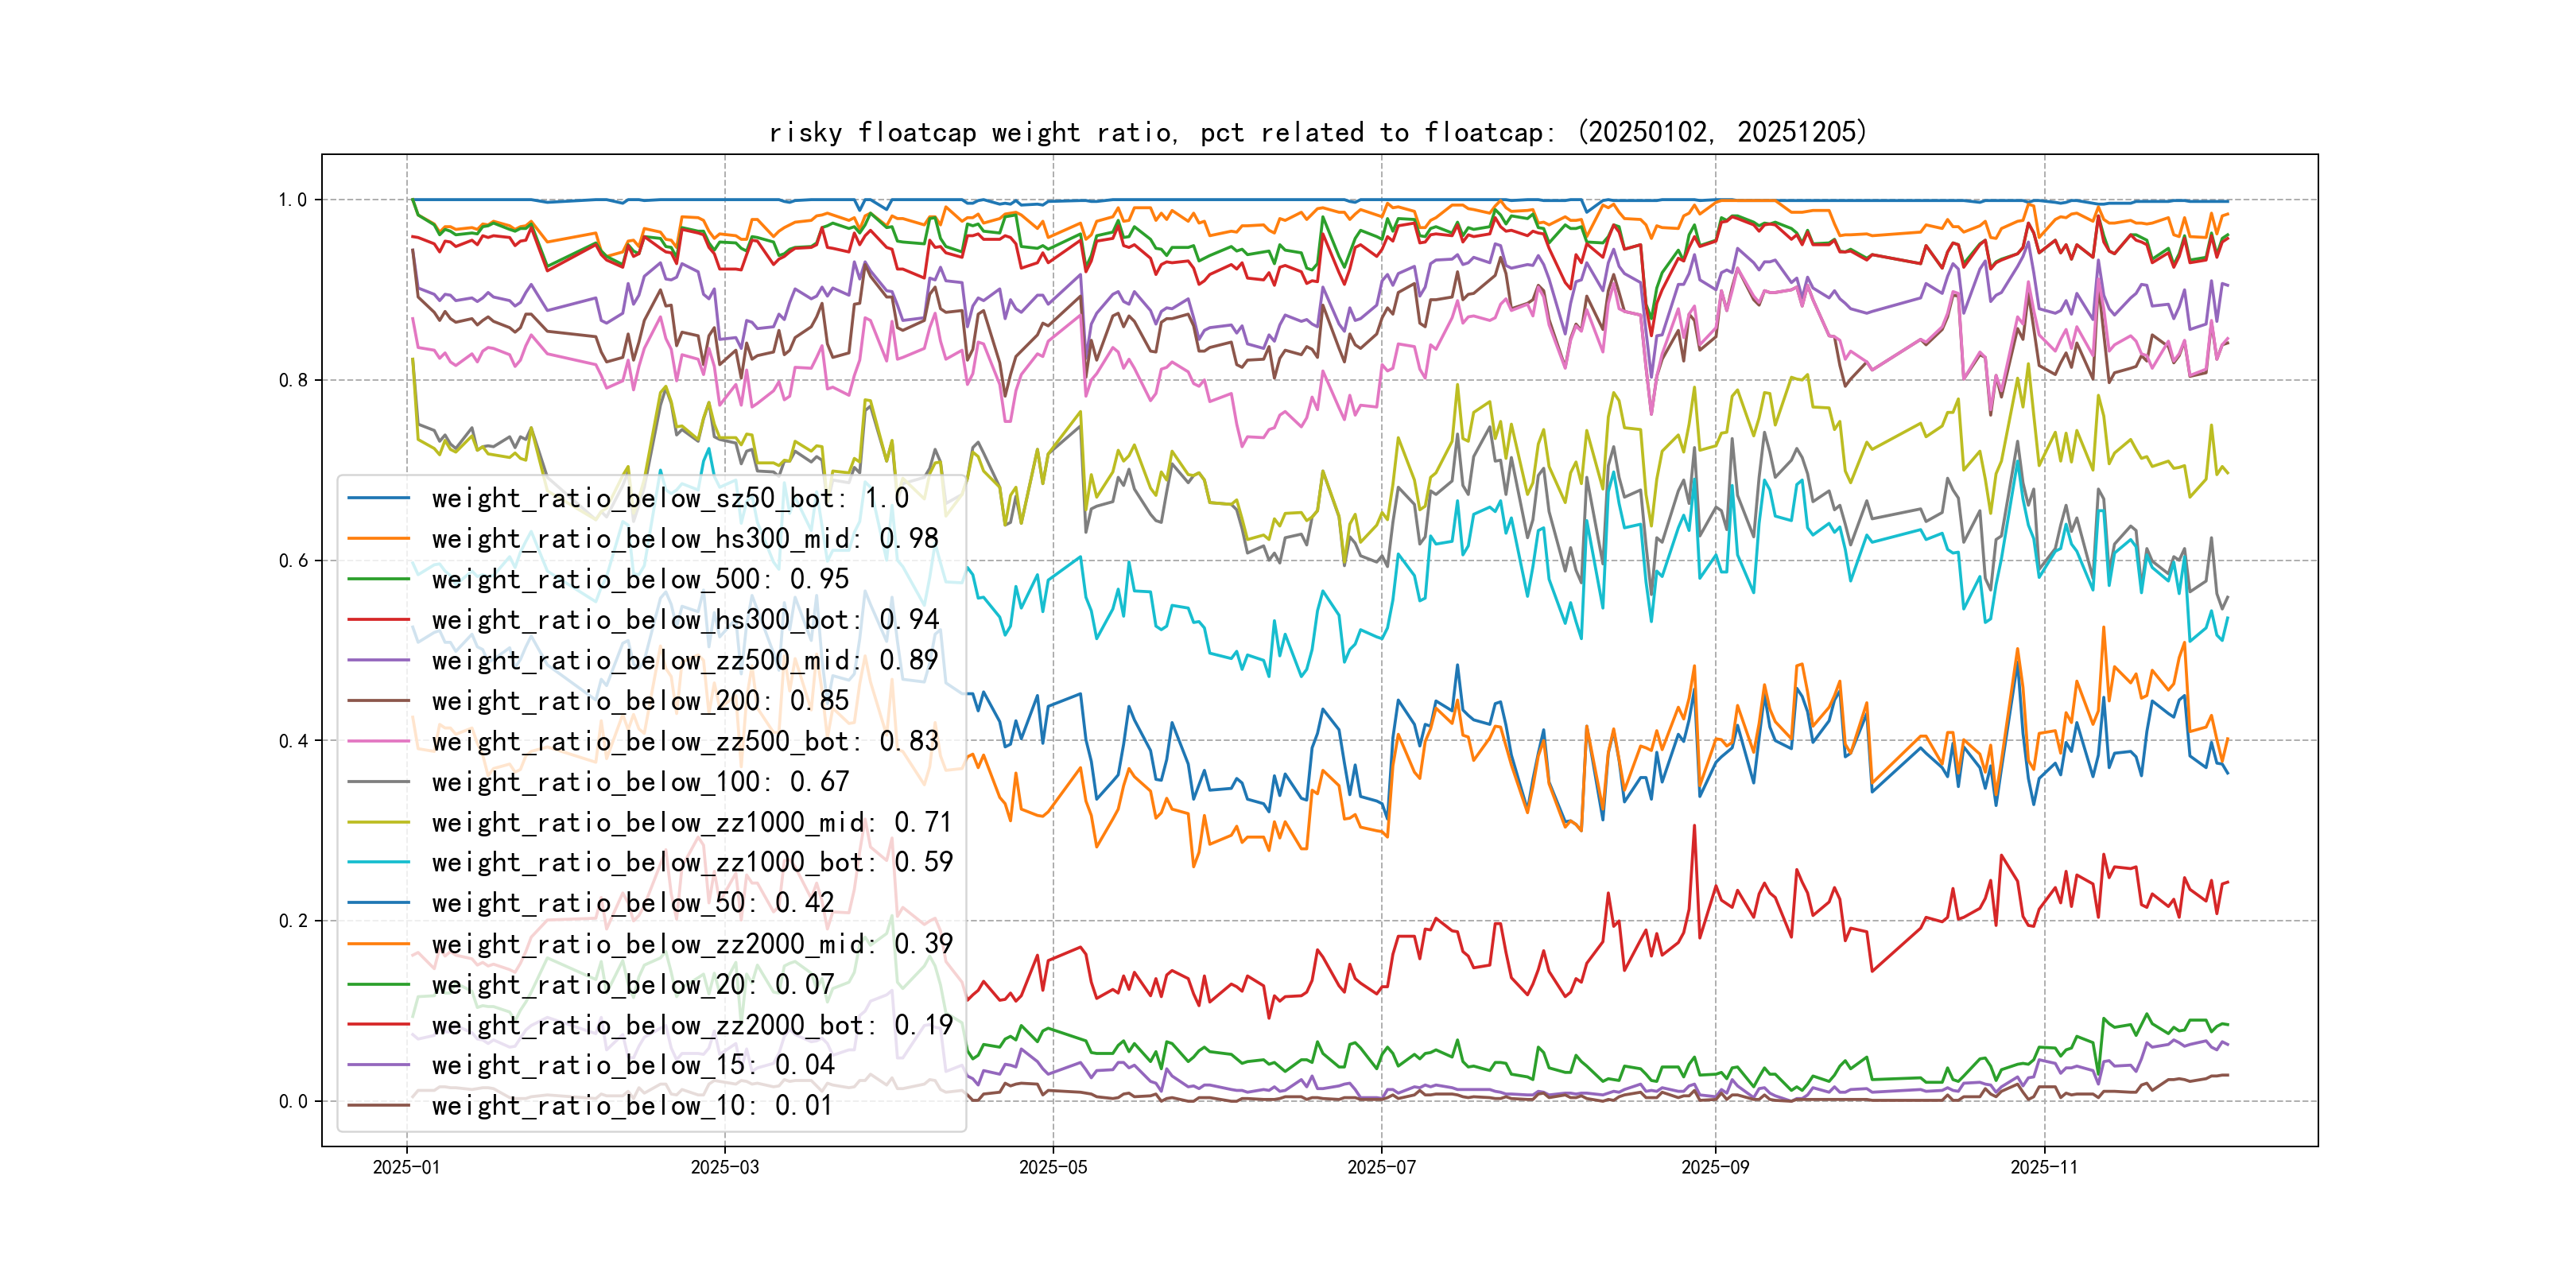Click the 2025-07 x-axis tick label
Viewport: 2576px width, 1288px height.
pyautogui.click(x=1381, y=1167)
